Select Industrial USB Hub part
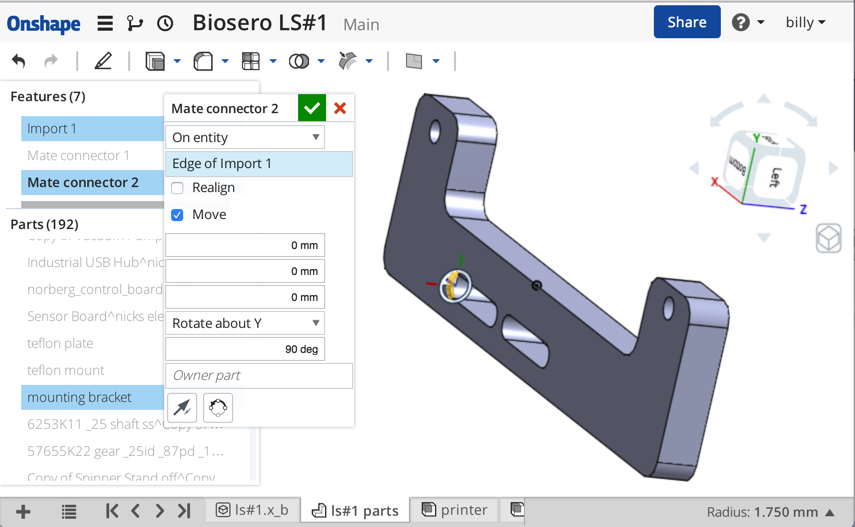The image size is (855, 527). click(93, 262)
